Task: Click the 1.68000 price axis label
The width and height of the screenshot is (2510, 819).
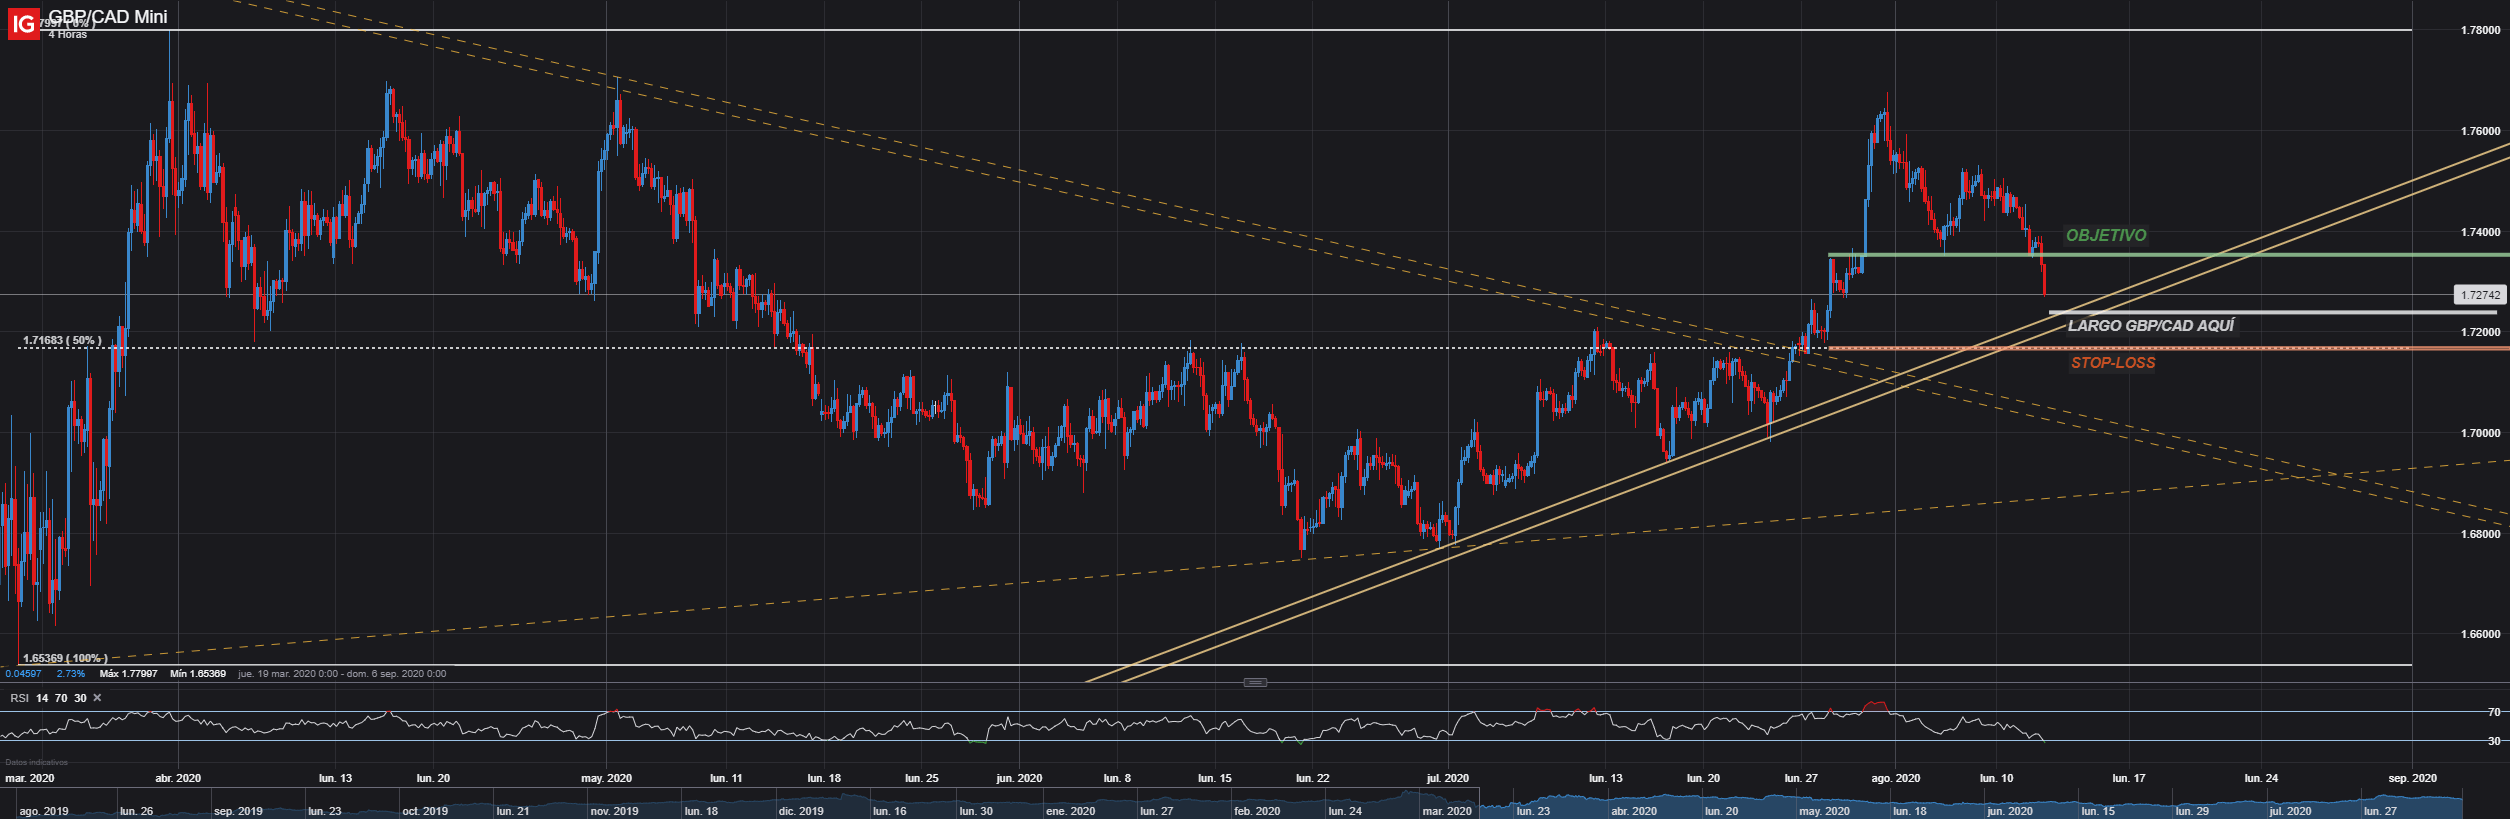Action: point(2480,534)
